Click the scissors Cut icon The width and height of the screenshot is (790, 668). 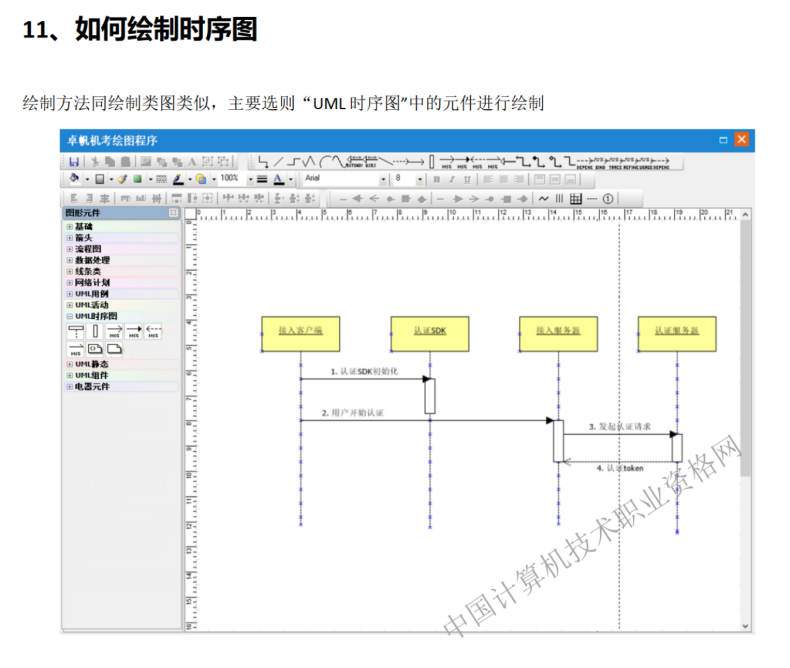point(95,162)
